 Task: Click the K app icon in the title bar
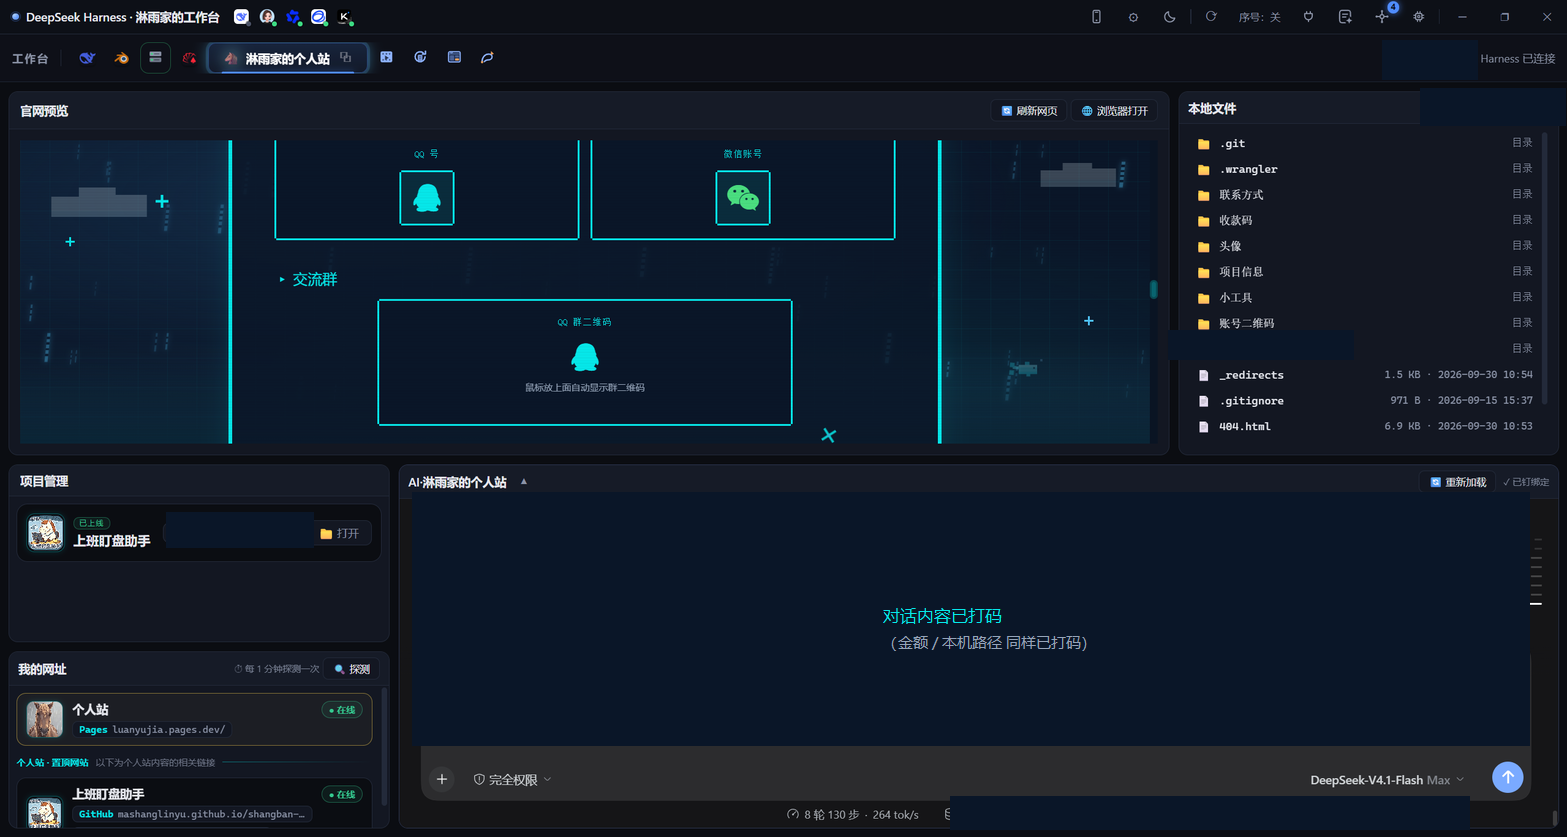pyautogui.click(x=344, y=17)
